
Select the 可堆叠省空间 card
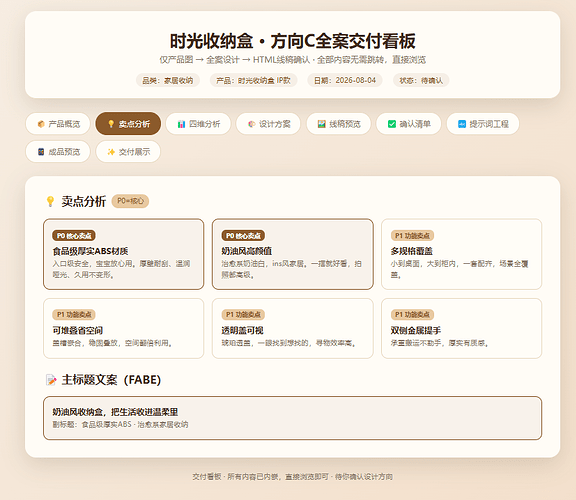point(123,328)
